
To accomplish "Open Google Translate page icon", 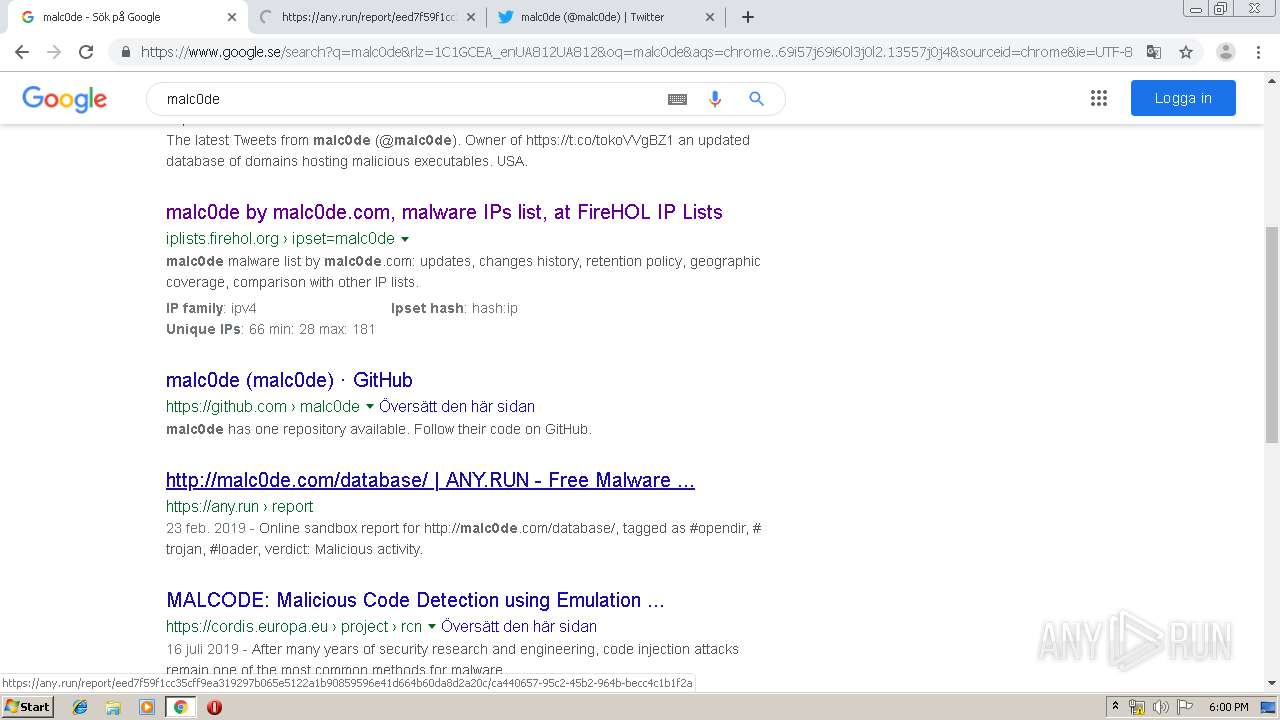I will (x=1154, y=52).
